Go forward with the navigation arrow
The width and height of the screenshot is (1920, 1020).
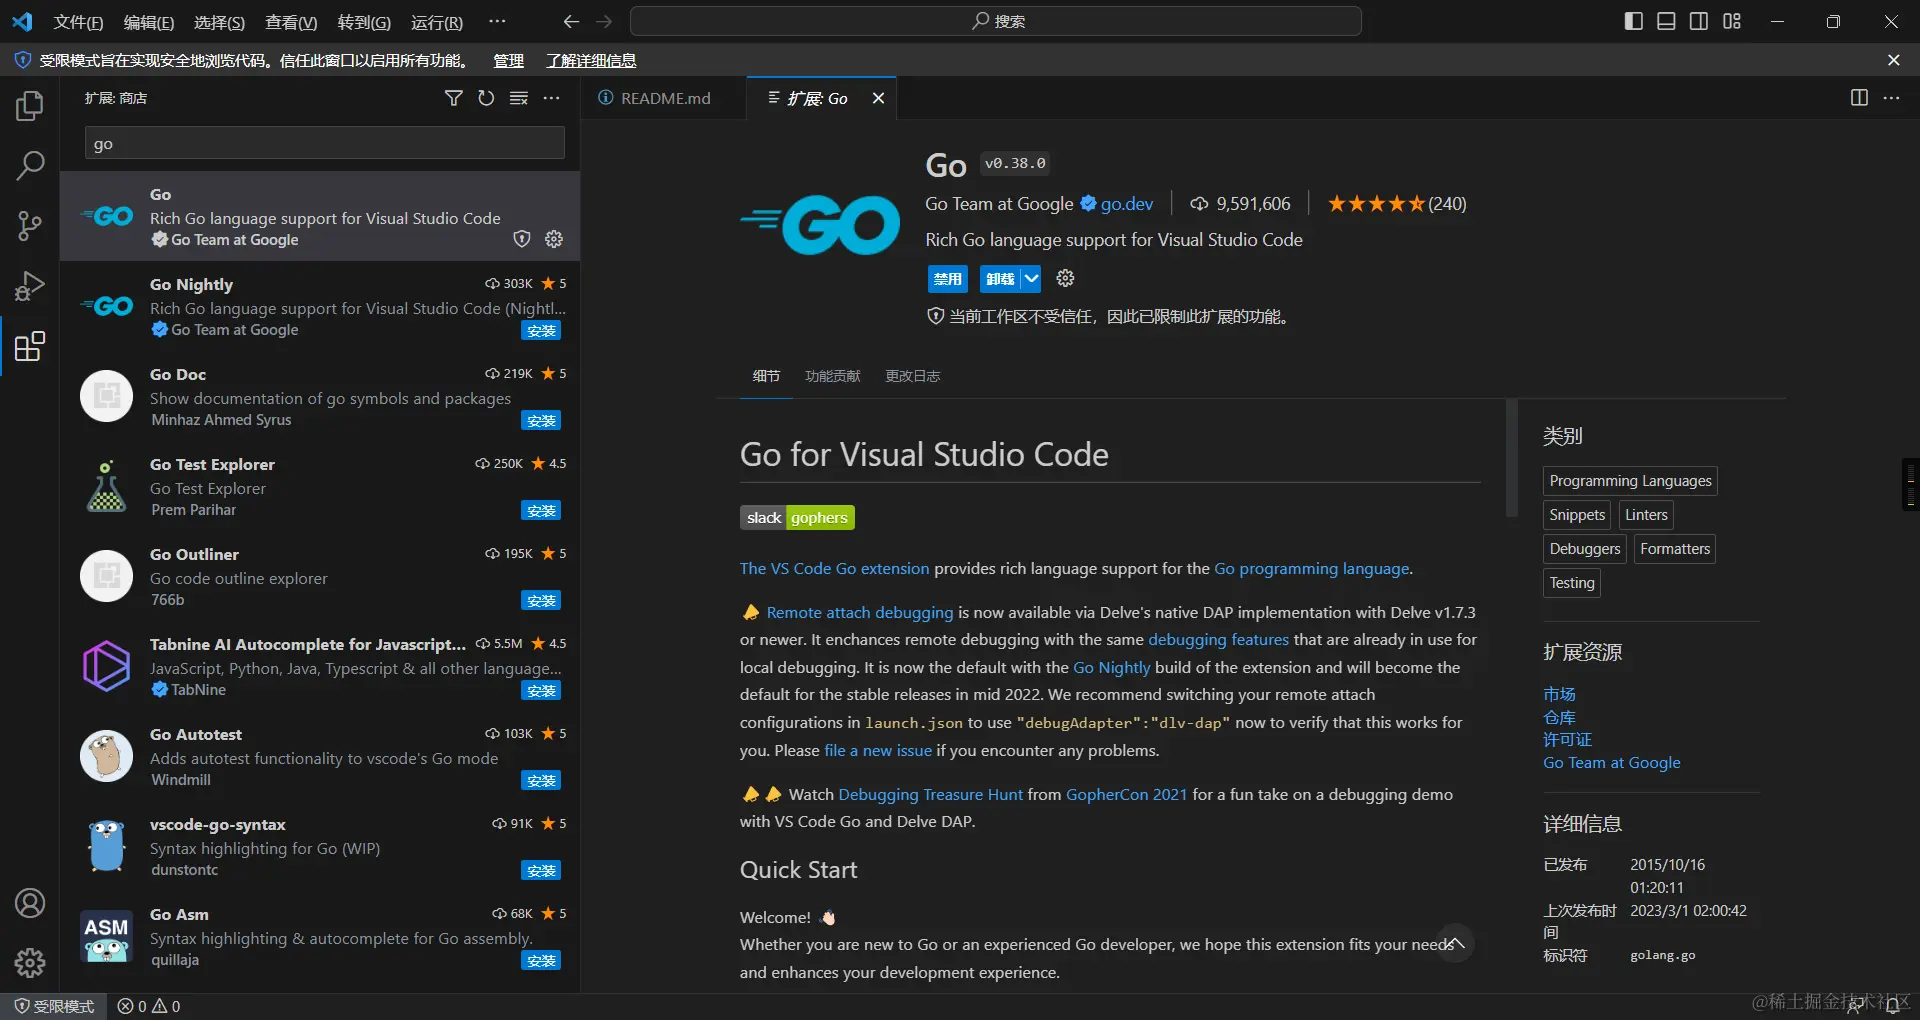pos(604,21)
